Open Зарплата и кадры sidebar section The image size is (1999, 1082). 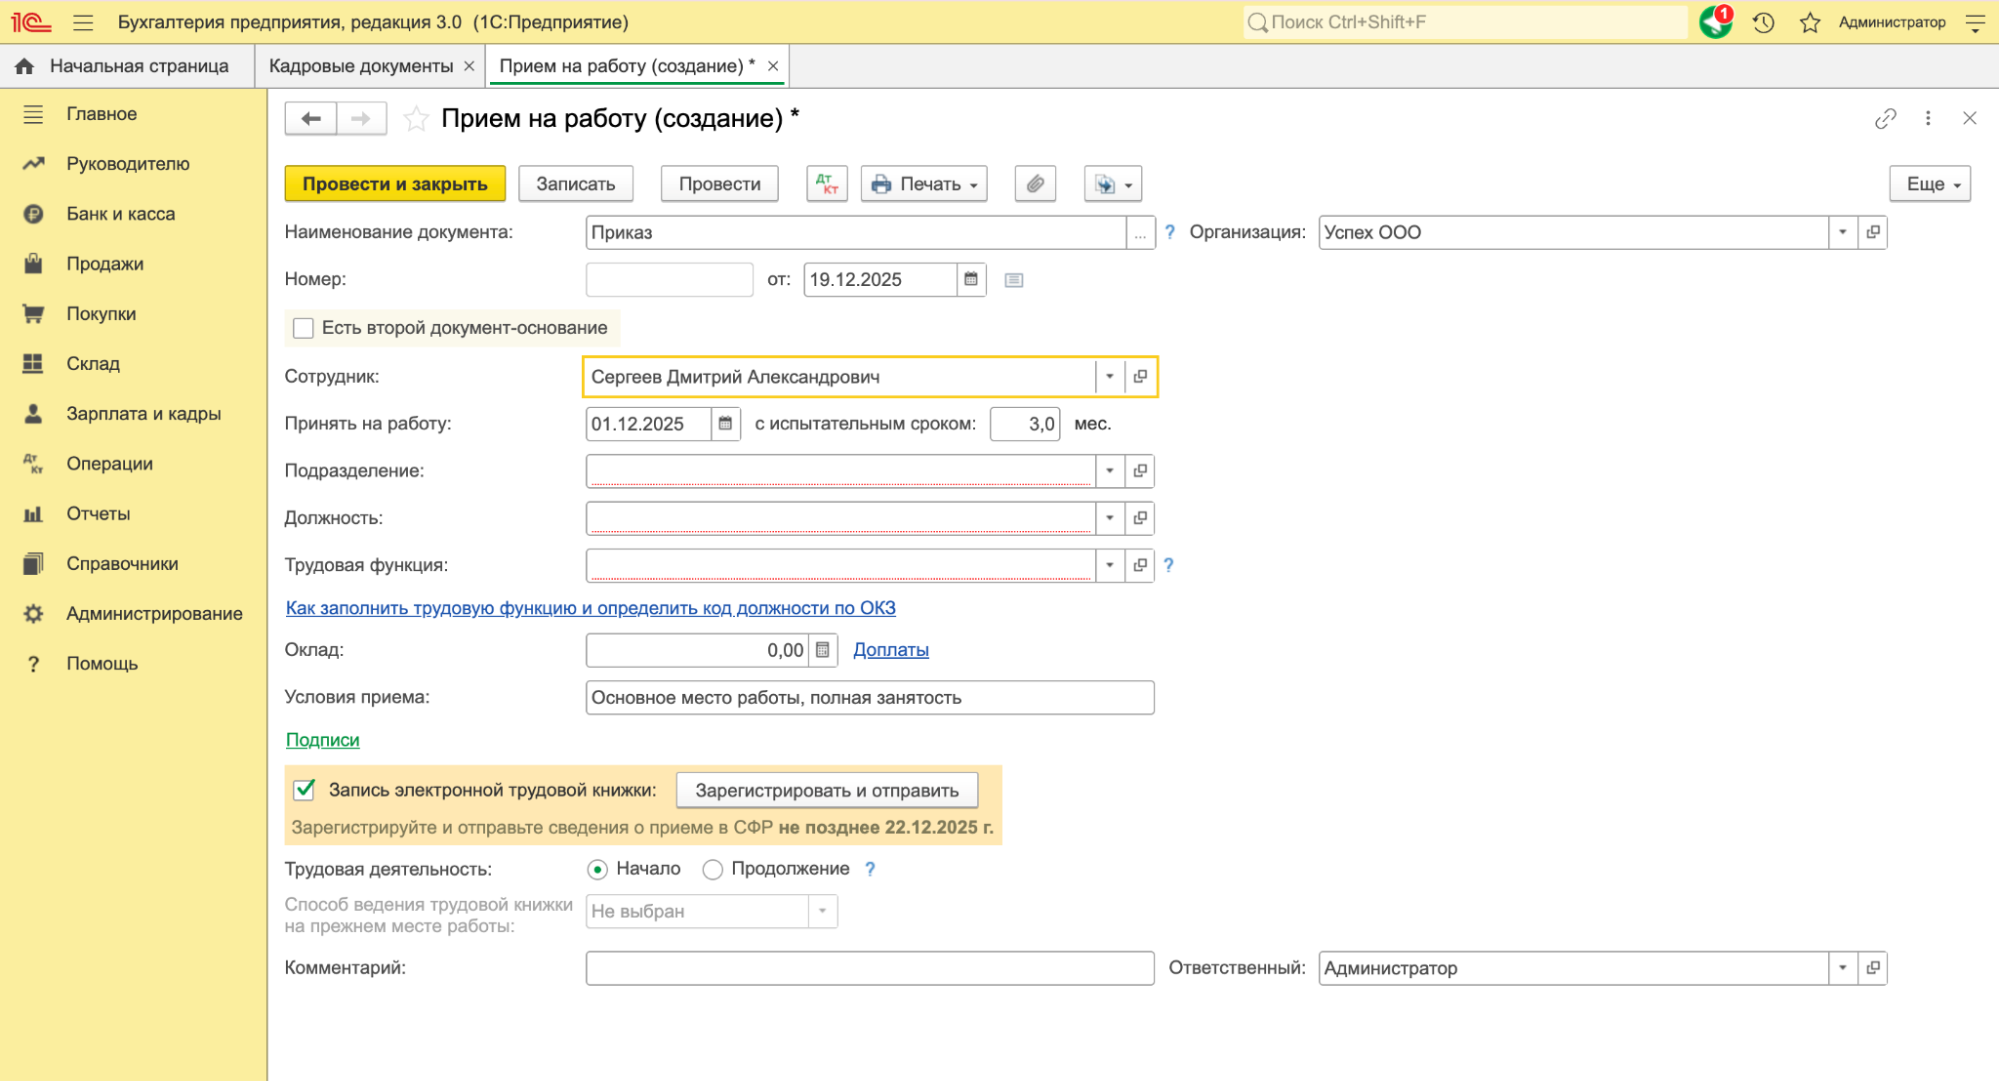click(x=143, y=414)
